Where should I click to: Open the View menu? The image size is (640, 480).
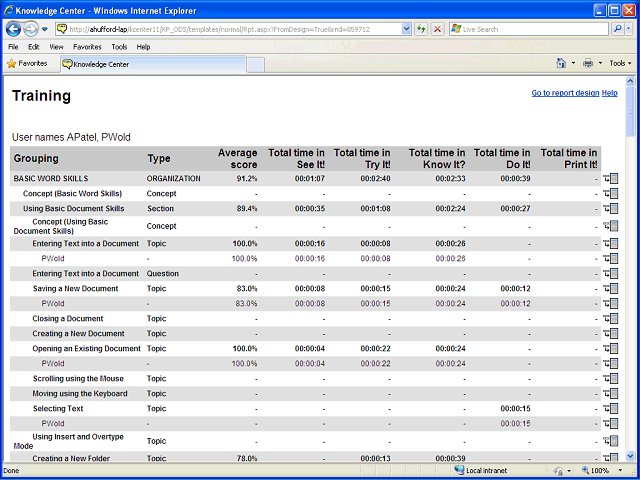[56, 47]
